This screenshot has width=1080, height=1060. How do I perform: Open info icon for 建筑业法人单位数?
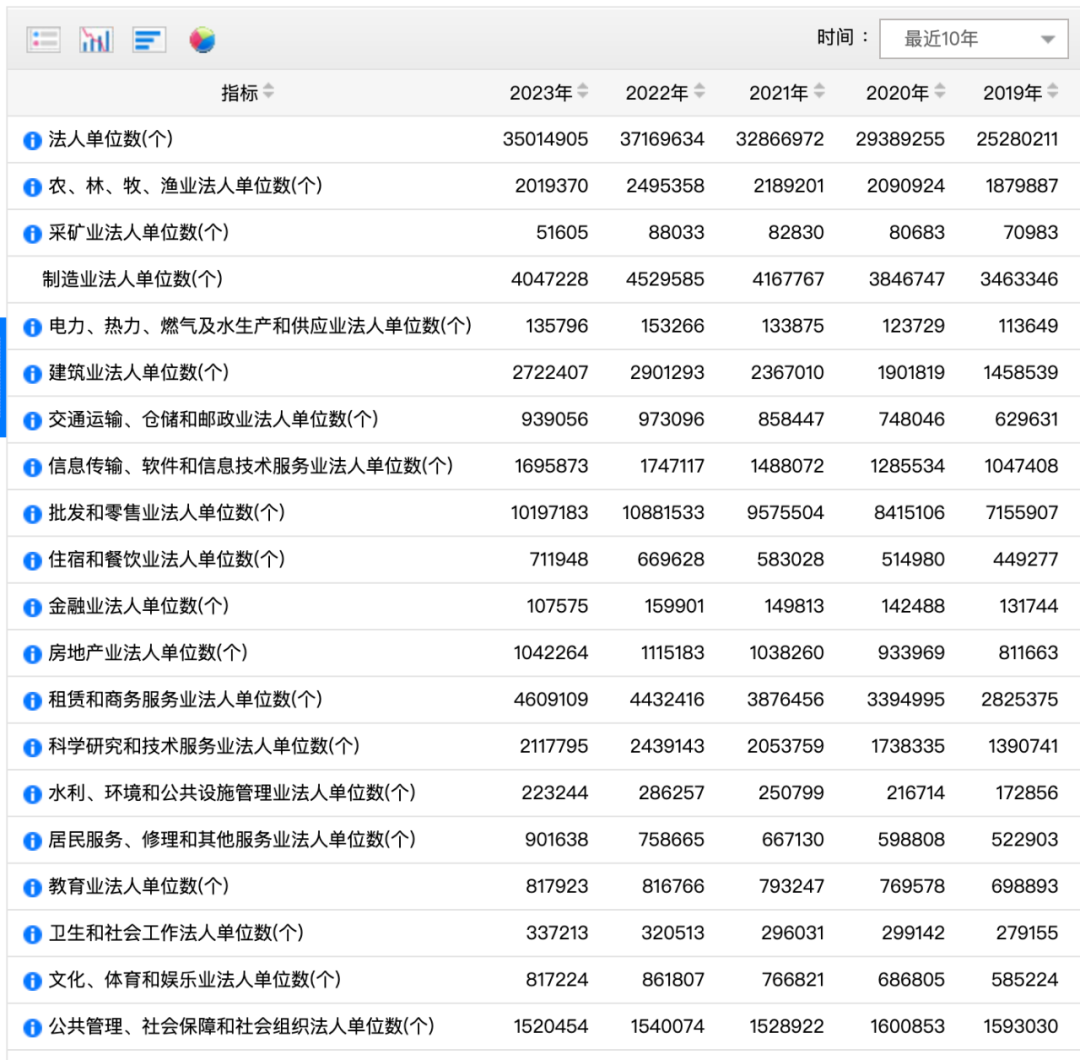[32, 373]
